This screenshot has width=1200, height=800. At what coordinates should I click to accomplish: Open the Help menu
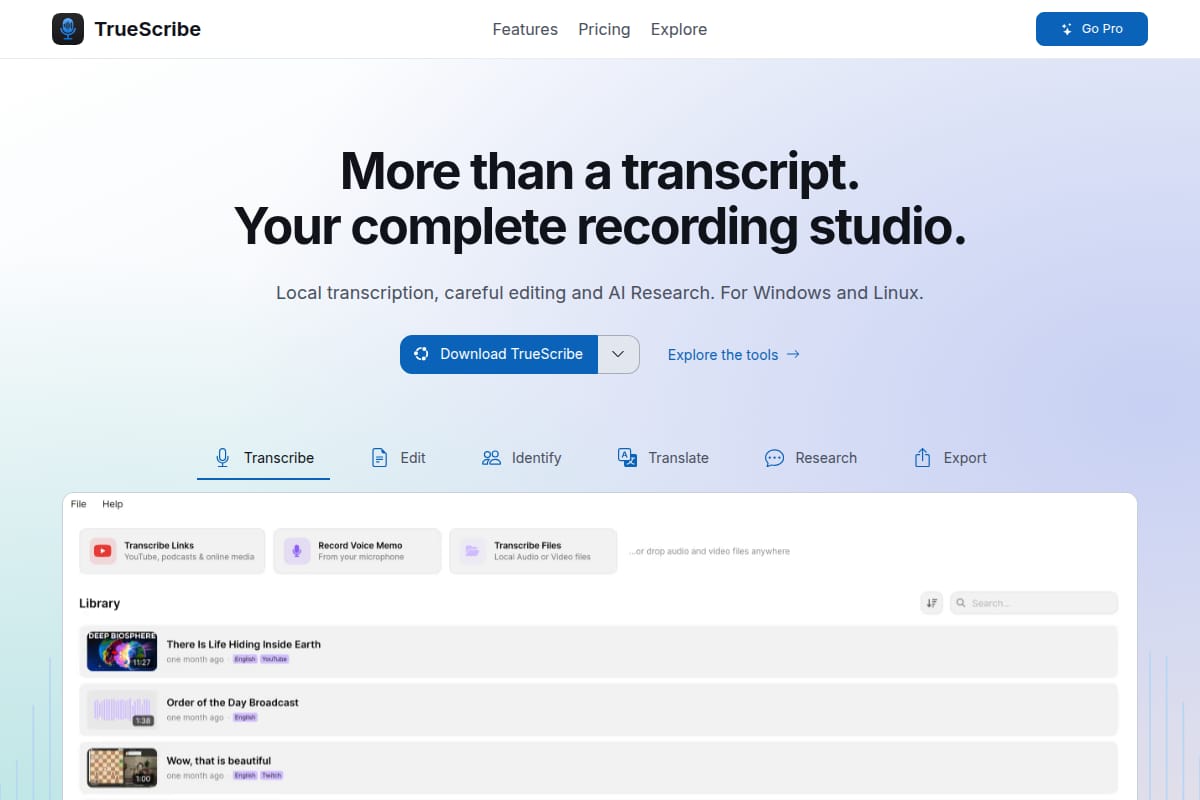point(113,504)
